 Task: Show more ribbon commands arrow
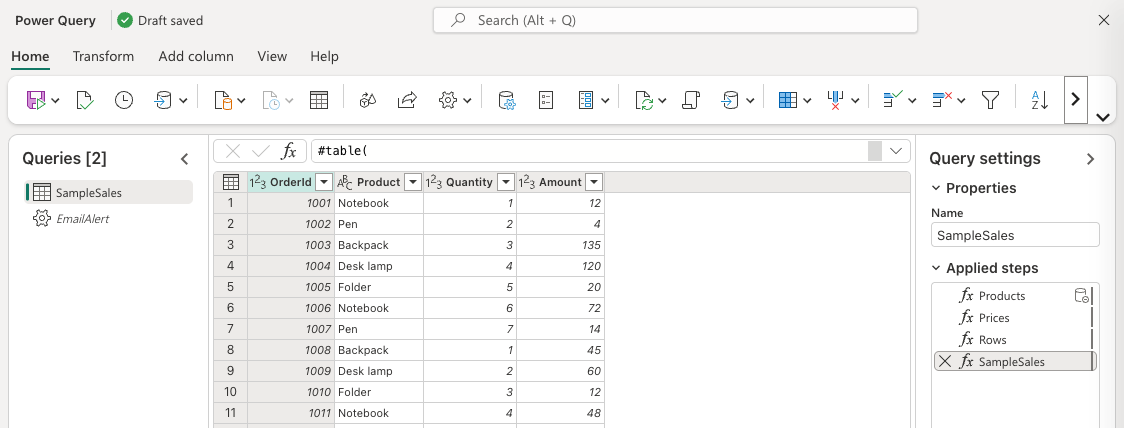(1076, 100)
